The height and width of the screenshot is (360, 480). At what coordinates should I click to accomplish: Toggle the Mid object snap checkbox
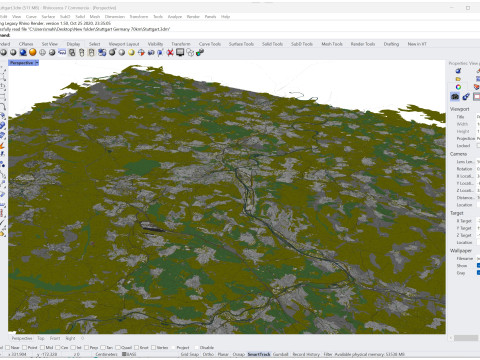pyautogui.click(x=42, y=347)
